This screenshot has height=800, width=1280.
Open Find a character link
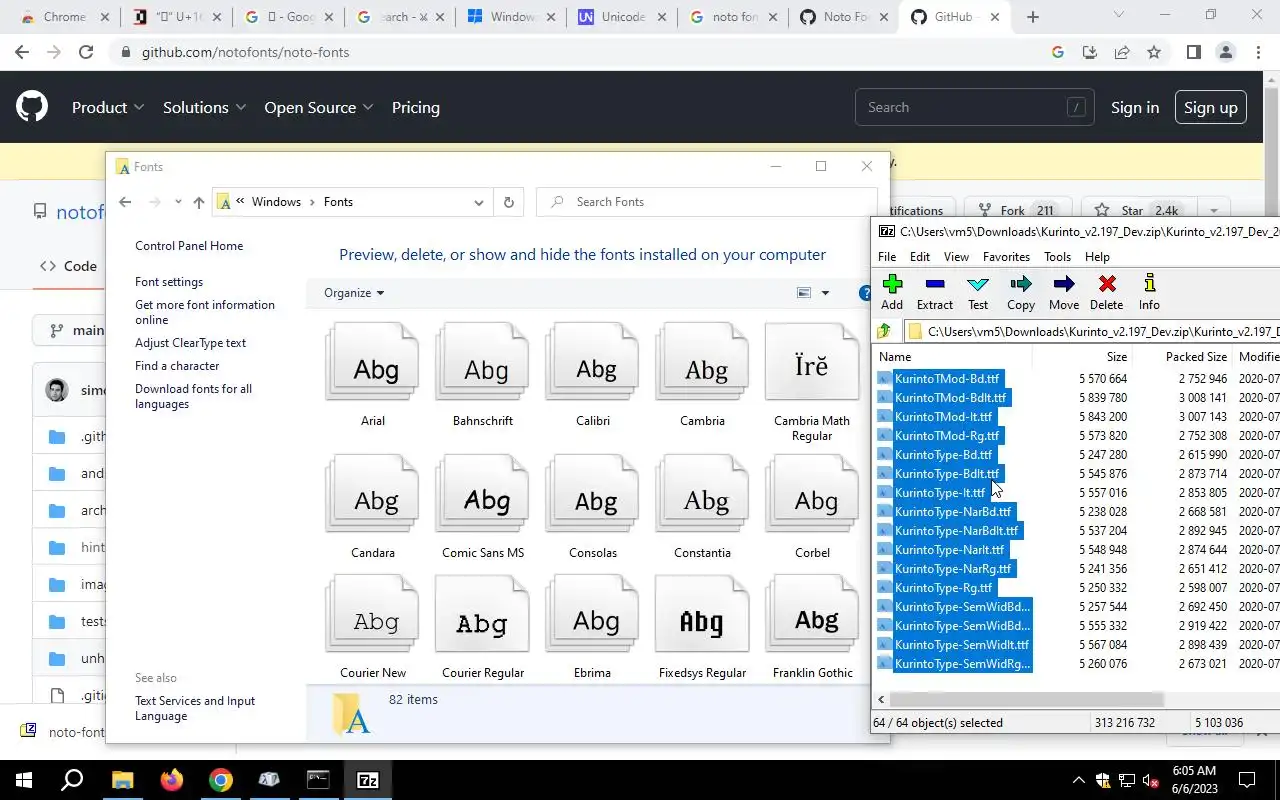pyautogui.click(x=177, y=366)
